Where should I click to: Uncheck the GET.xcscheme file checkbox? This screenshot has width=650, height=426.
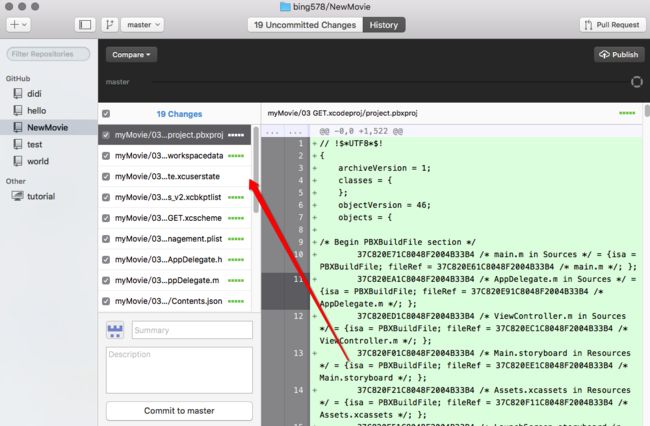pyautogui.click(x=106, y=218)
